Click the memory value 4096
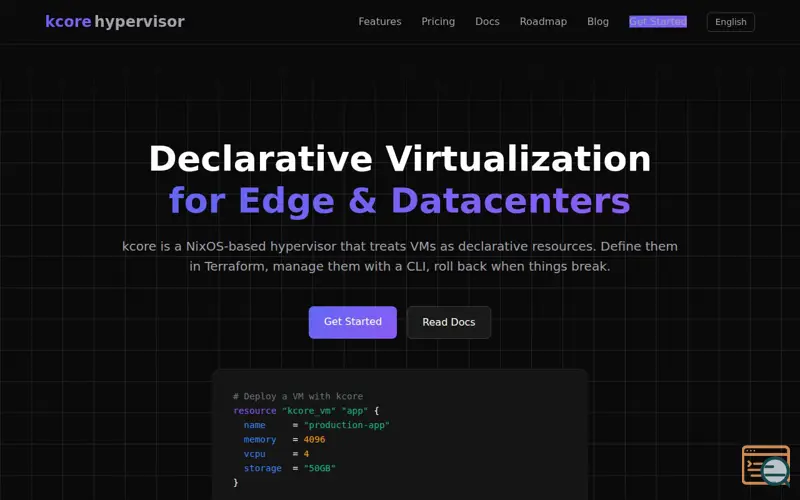The width and height of the screenshot is (800, 500). coord(314,439)
